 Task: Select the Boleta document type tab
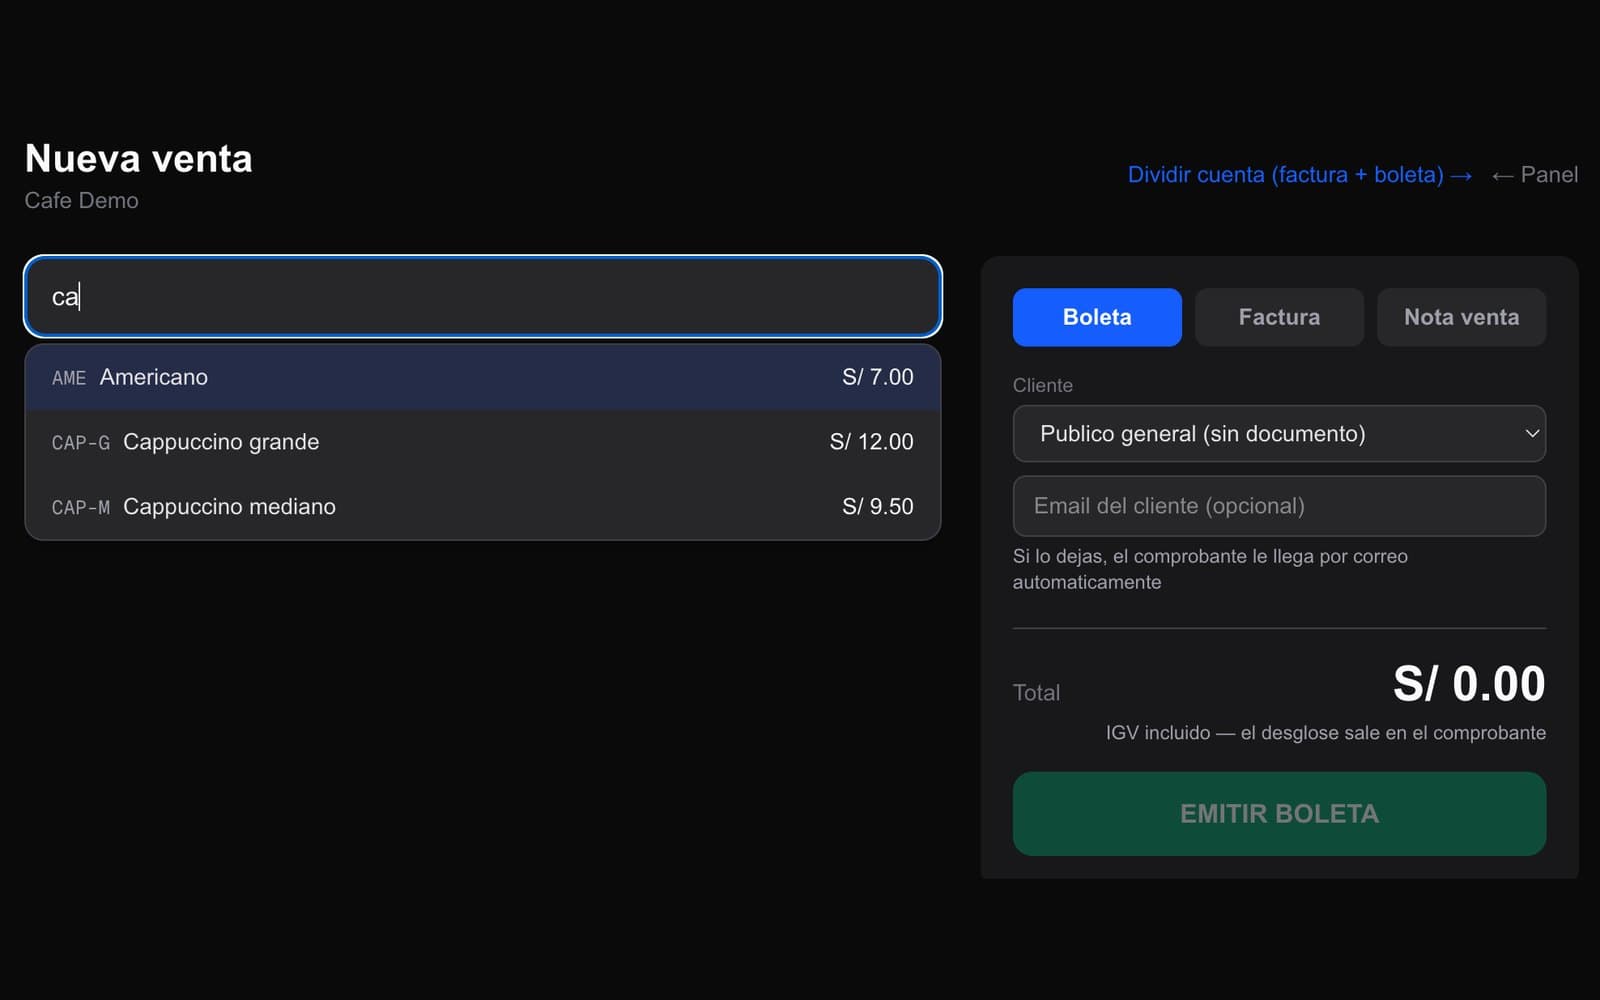pyautogui.click(x=1097, y=317)
